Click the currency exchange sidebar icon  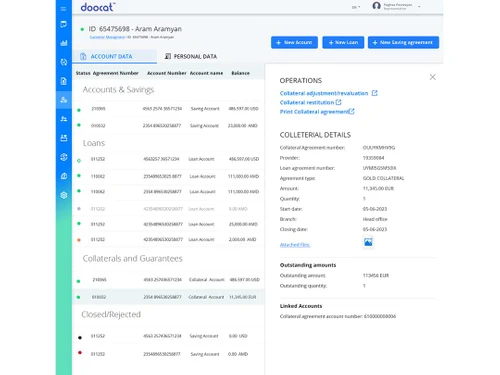click(64, 157)
